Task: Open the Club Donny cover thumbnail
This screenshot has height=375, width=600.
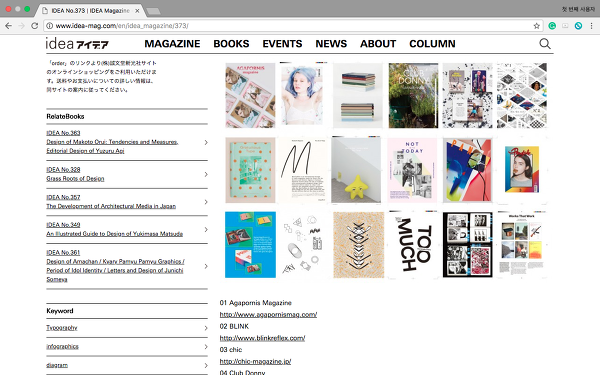Action: [413, 95]
